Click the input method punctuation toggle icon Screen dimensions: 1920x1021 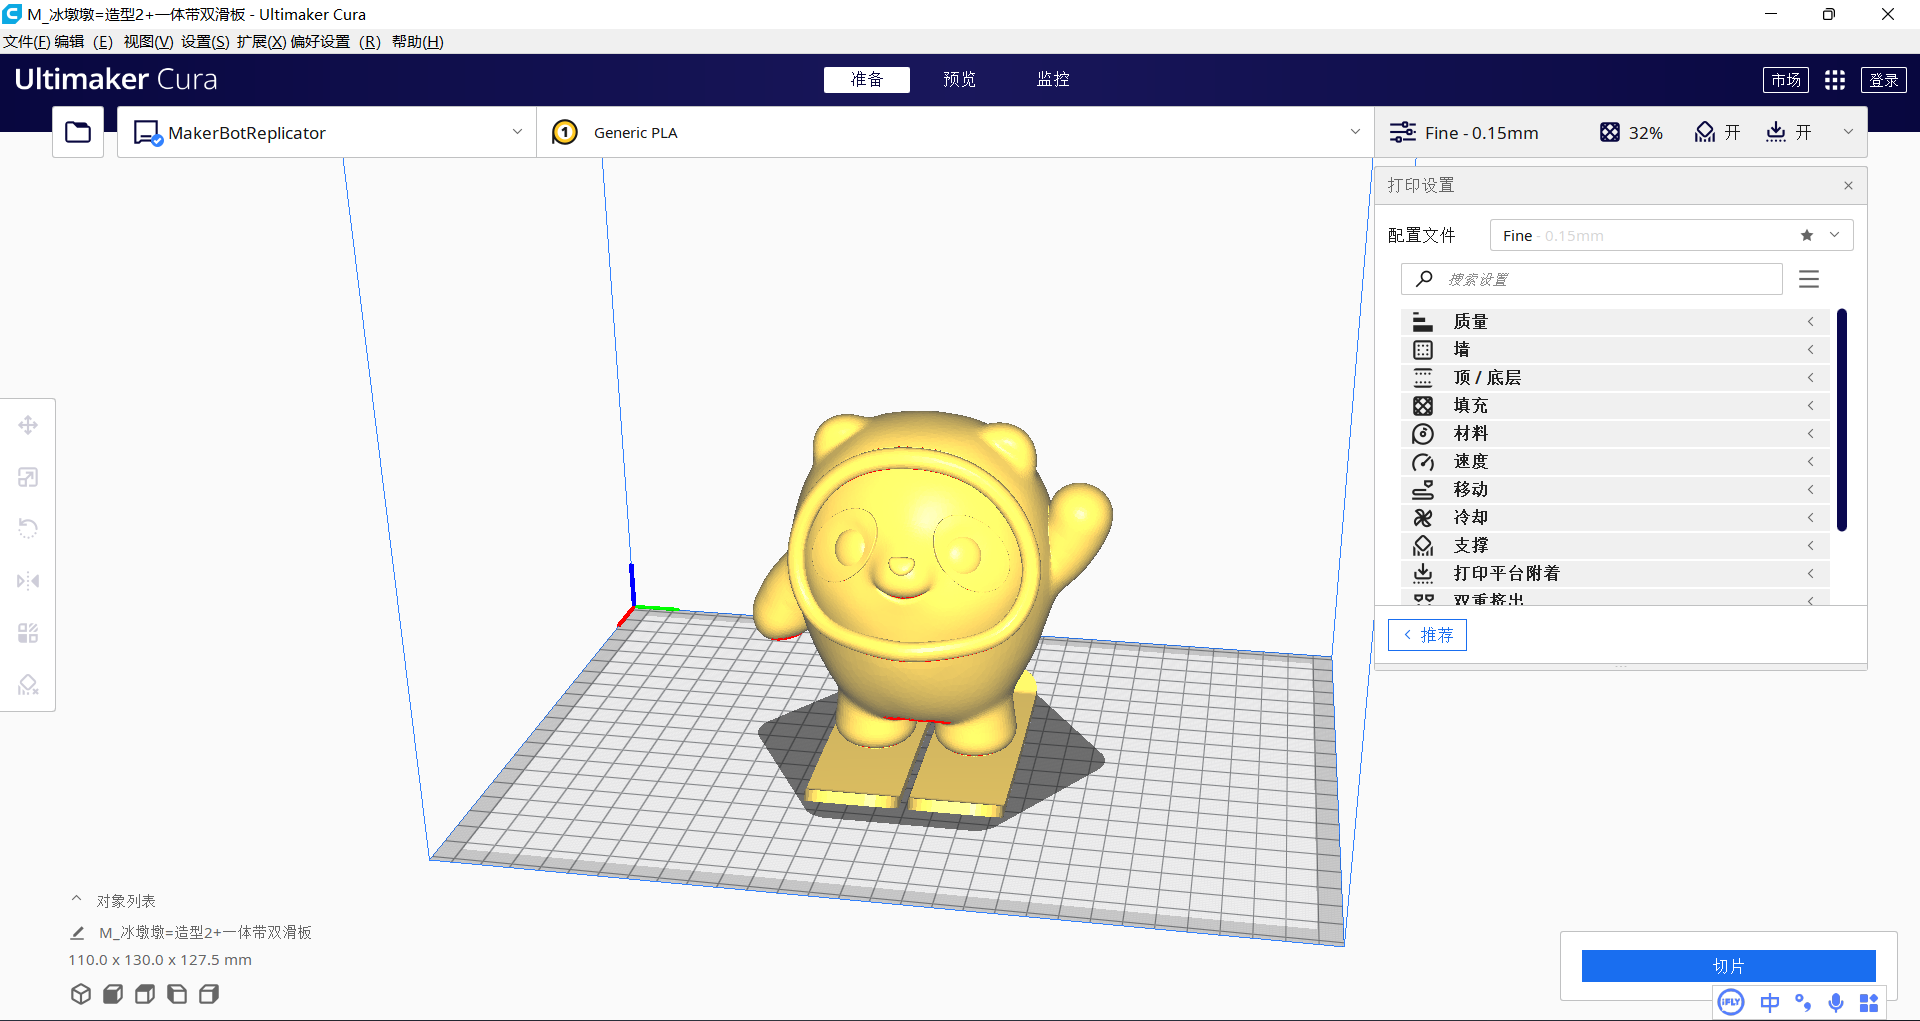click(x=1803, y=1002)
